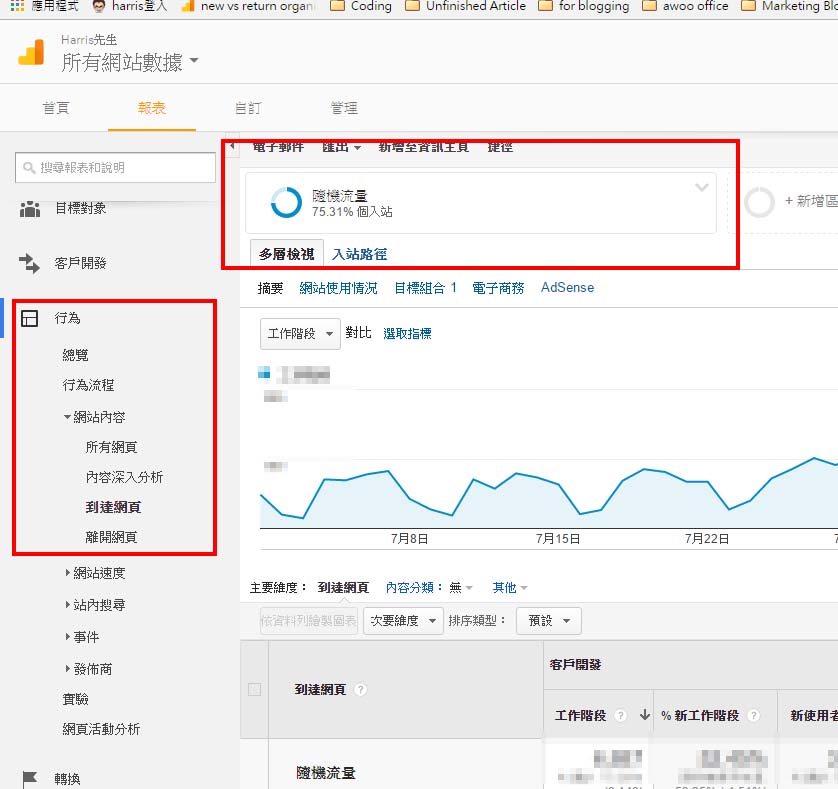838x789 pixels.
Task: Click the Google Analytics logo icon
Action: [31, 52]
